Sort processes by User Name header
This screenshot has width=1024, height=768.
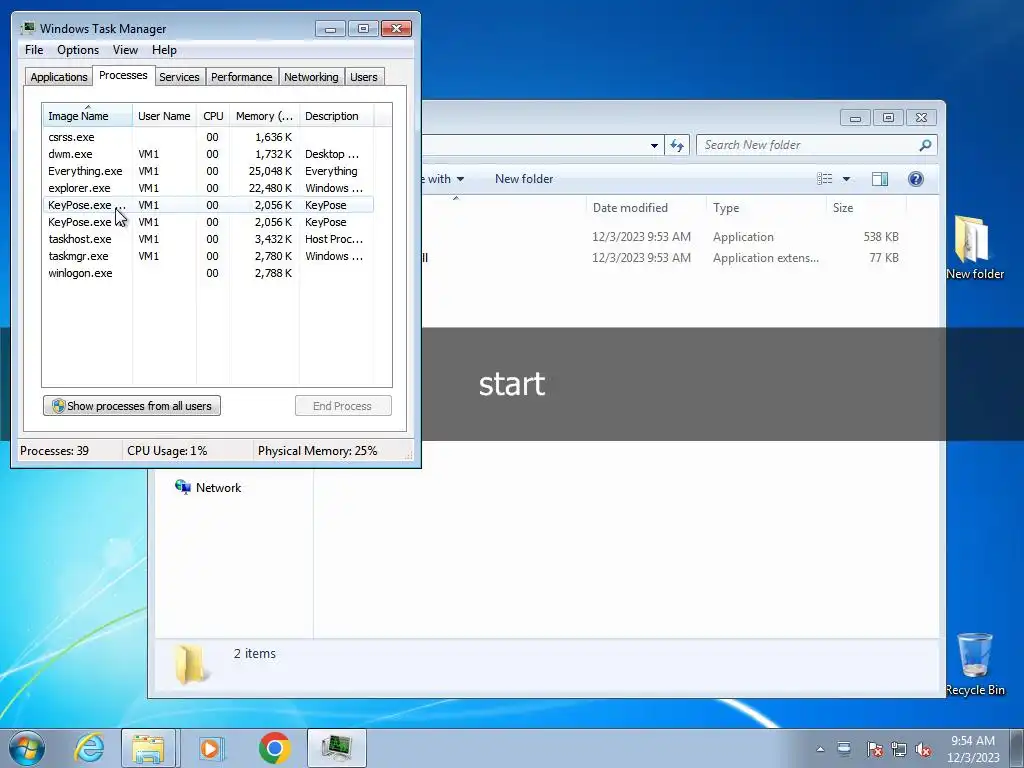pos(164,116)
